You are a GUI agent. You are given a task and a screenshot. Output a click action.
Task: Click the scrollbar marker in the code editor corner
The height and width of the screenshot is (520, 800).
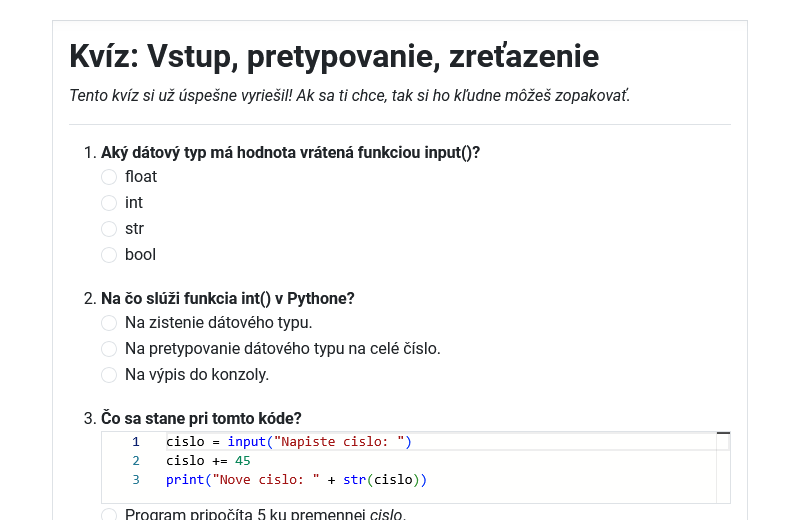tap(724, 434)
